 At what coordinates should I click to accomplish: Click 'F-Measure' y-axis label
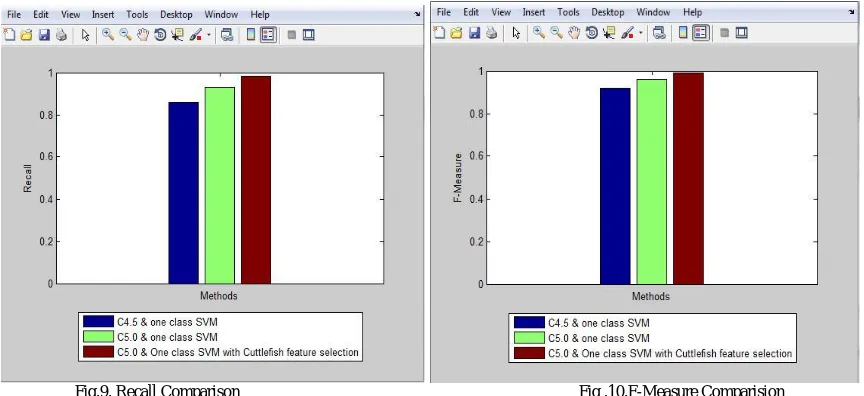(457, 178)
